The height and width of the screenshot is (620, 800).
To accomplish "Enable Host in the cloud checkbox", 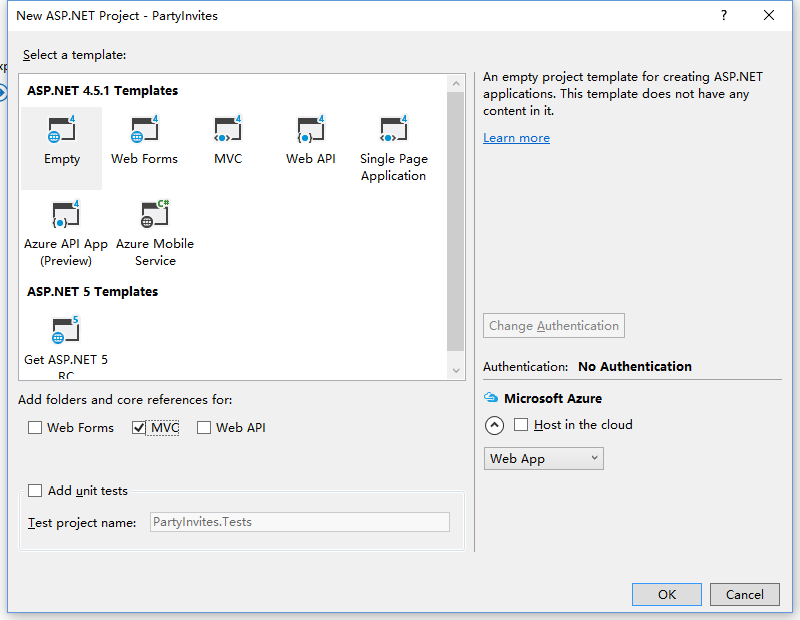I will coord(521,425).
